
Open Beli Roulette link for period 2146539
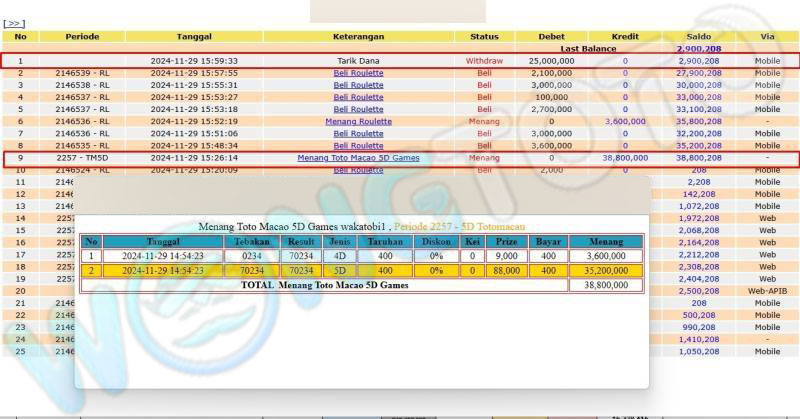pyautogui.click(x=358, y=73)
